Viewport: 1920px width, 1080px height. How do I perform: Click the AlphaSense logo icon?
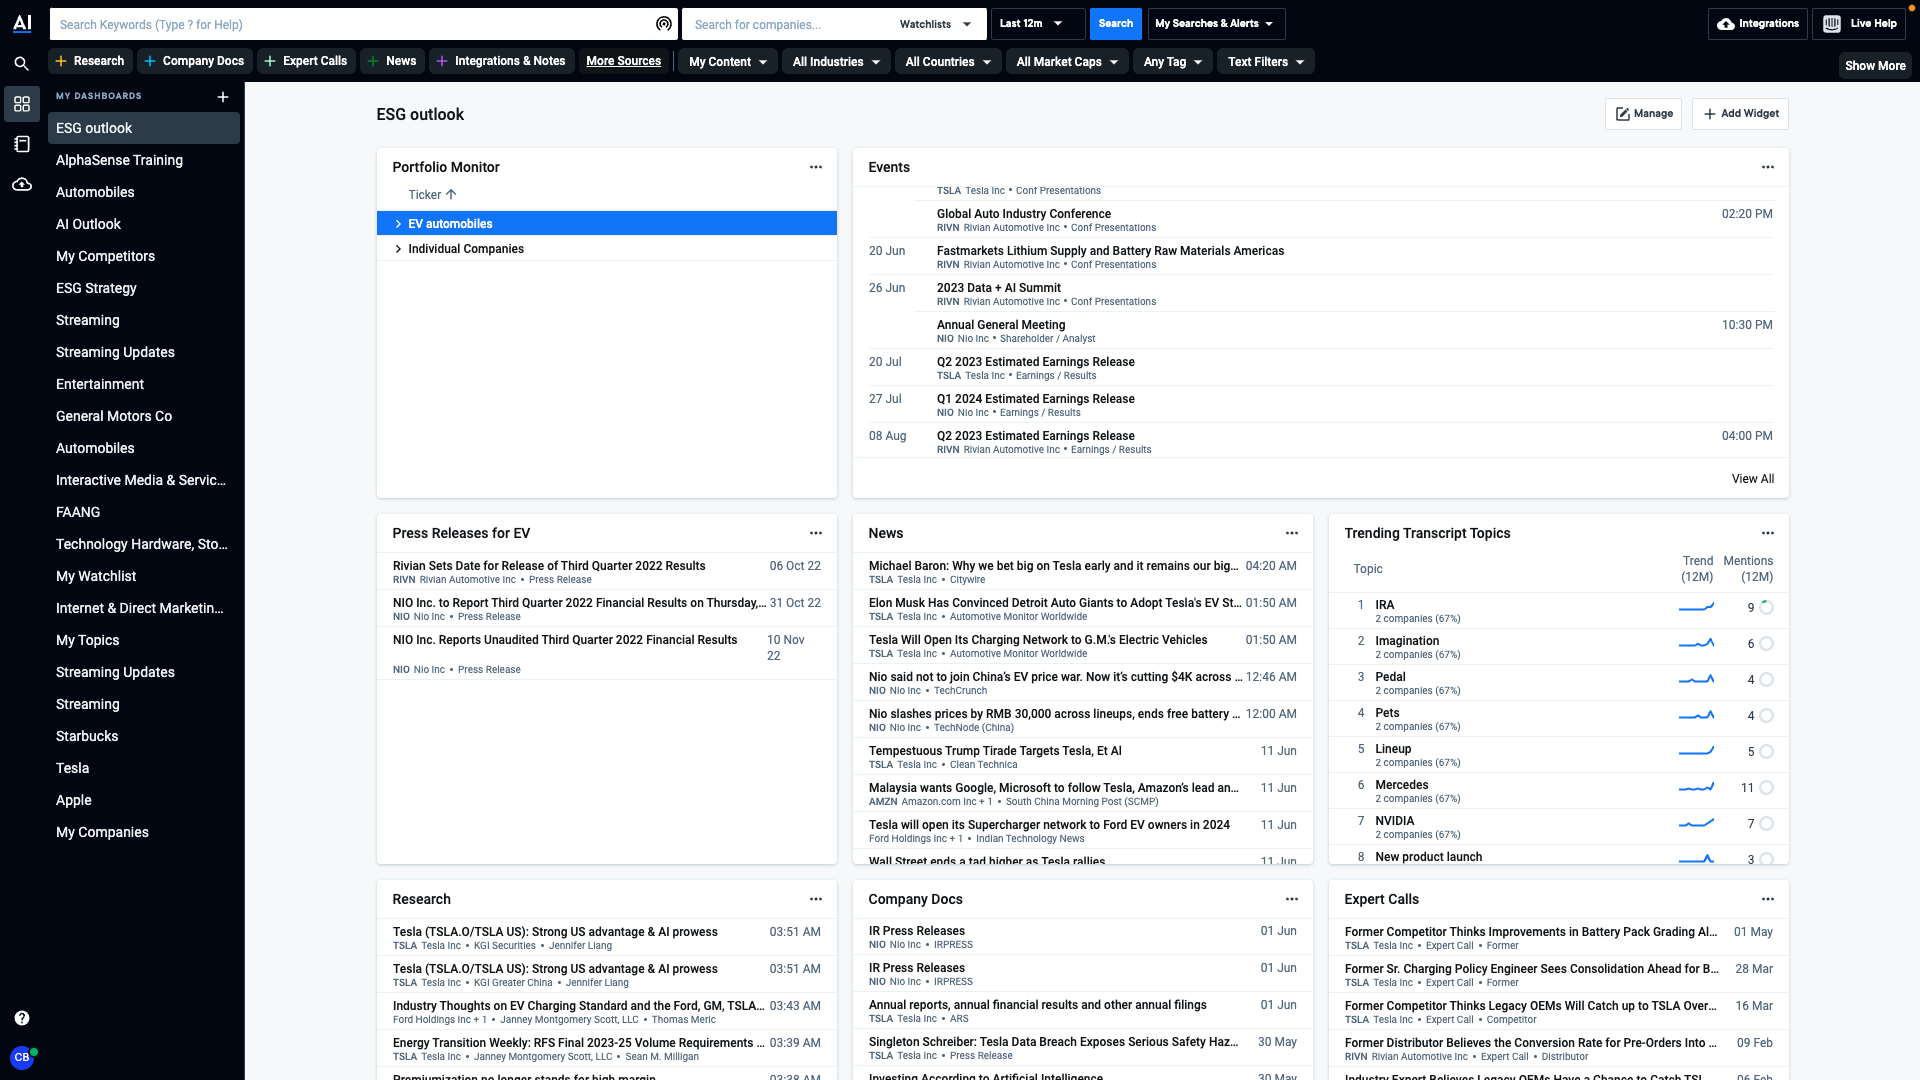(22, 23)
